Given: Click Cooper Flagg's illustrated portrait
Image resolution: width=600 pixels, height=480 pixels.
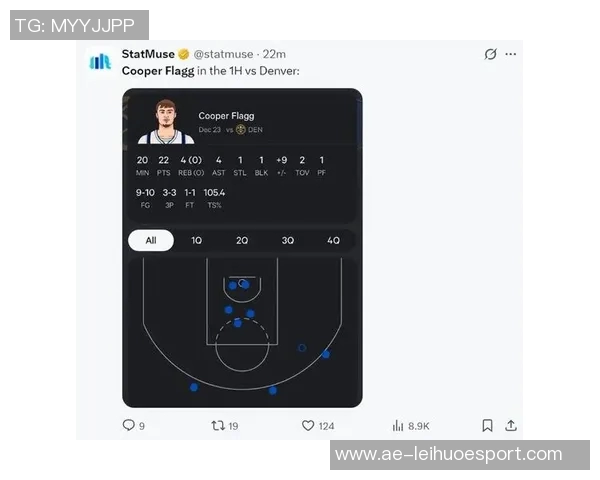Looking at the screenshot, I should coord(166,122).
